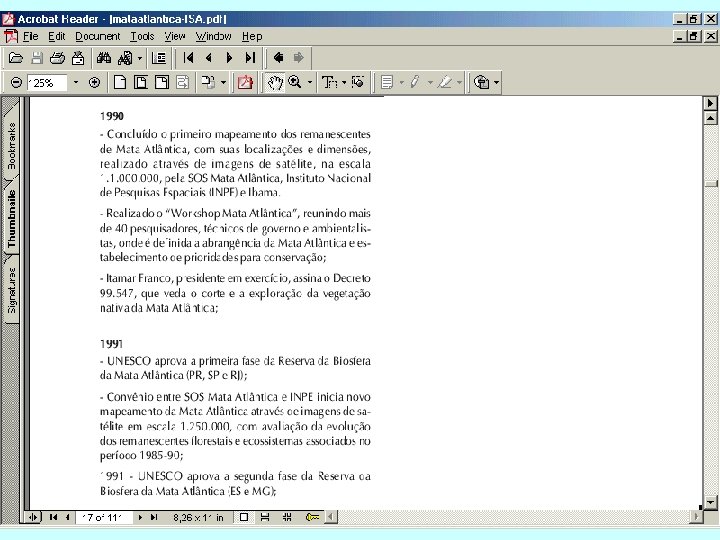Select the Fit in Window icon
720x540 pixels.
coord(141,83)
